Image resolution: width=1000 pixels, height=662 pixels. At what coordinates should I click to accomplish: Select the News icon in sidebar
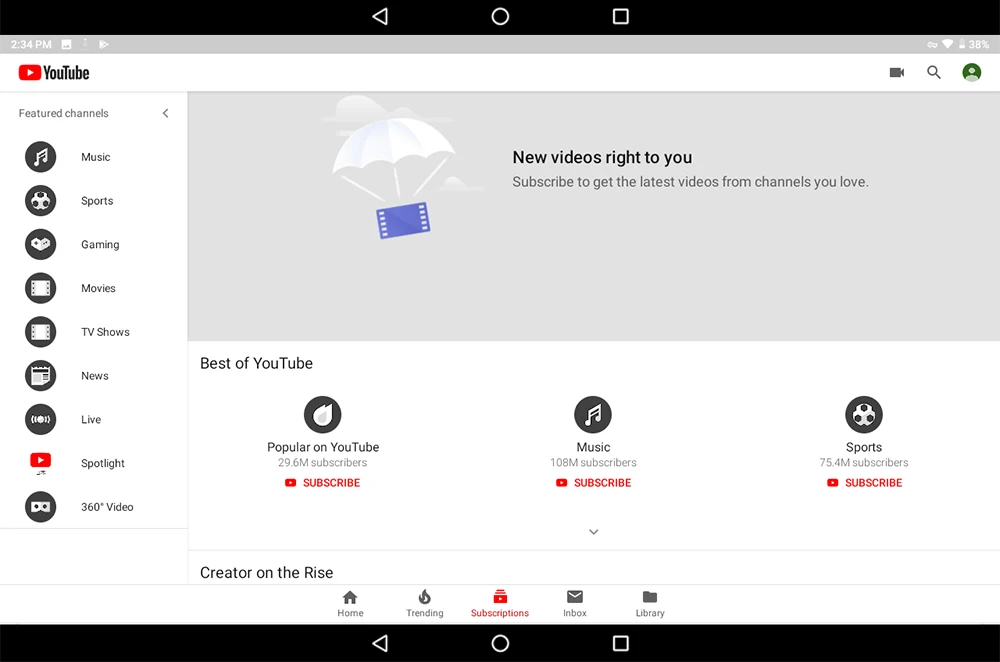tap(40, 376)
